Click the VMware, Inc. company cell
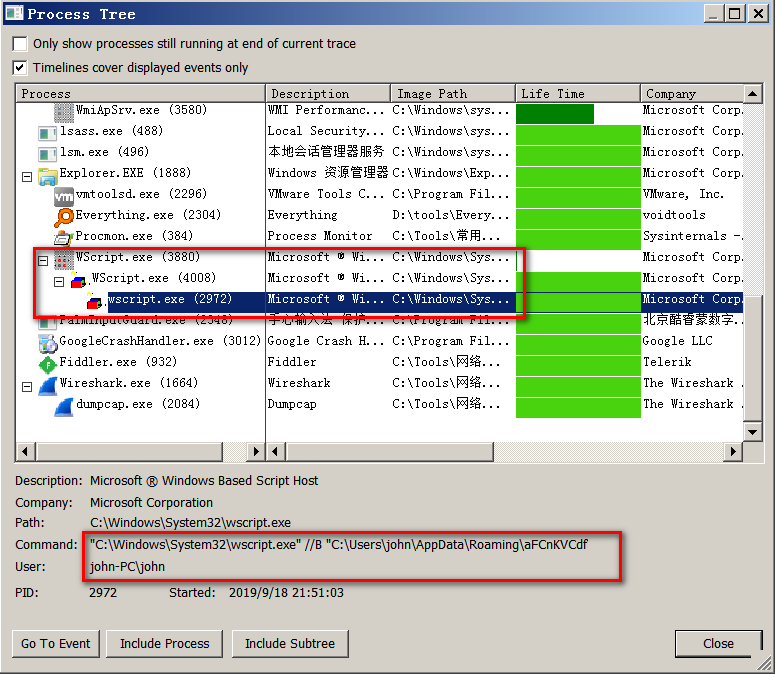776x674 pixels. (683, 194)
